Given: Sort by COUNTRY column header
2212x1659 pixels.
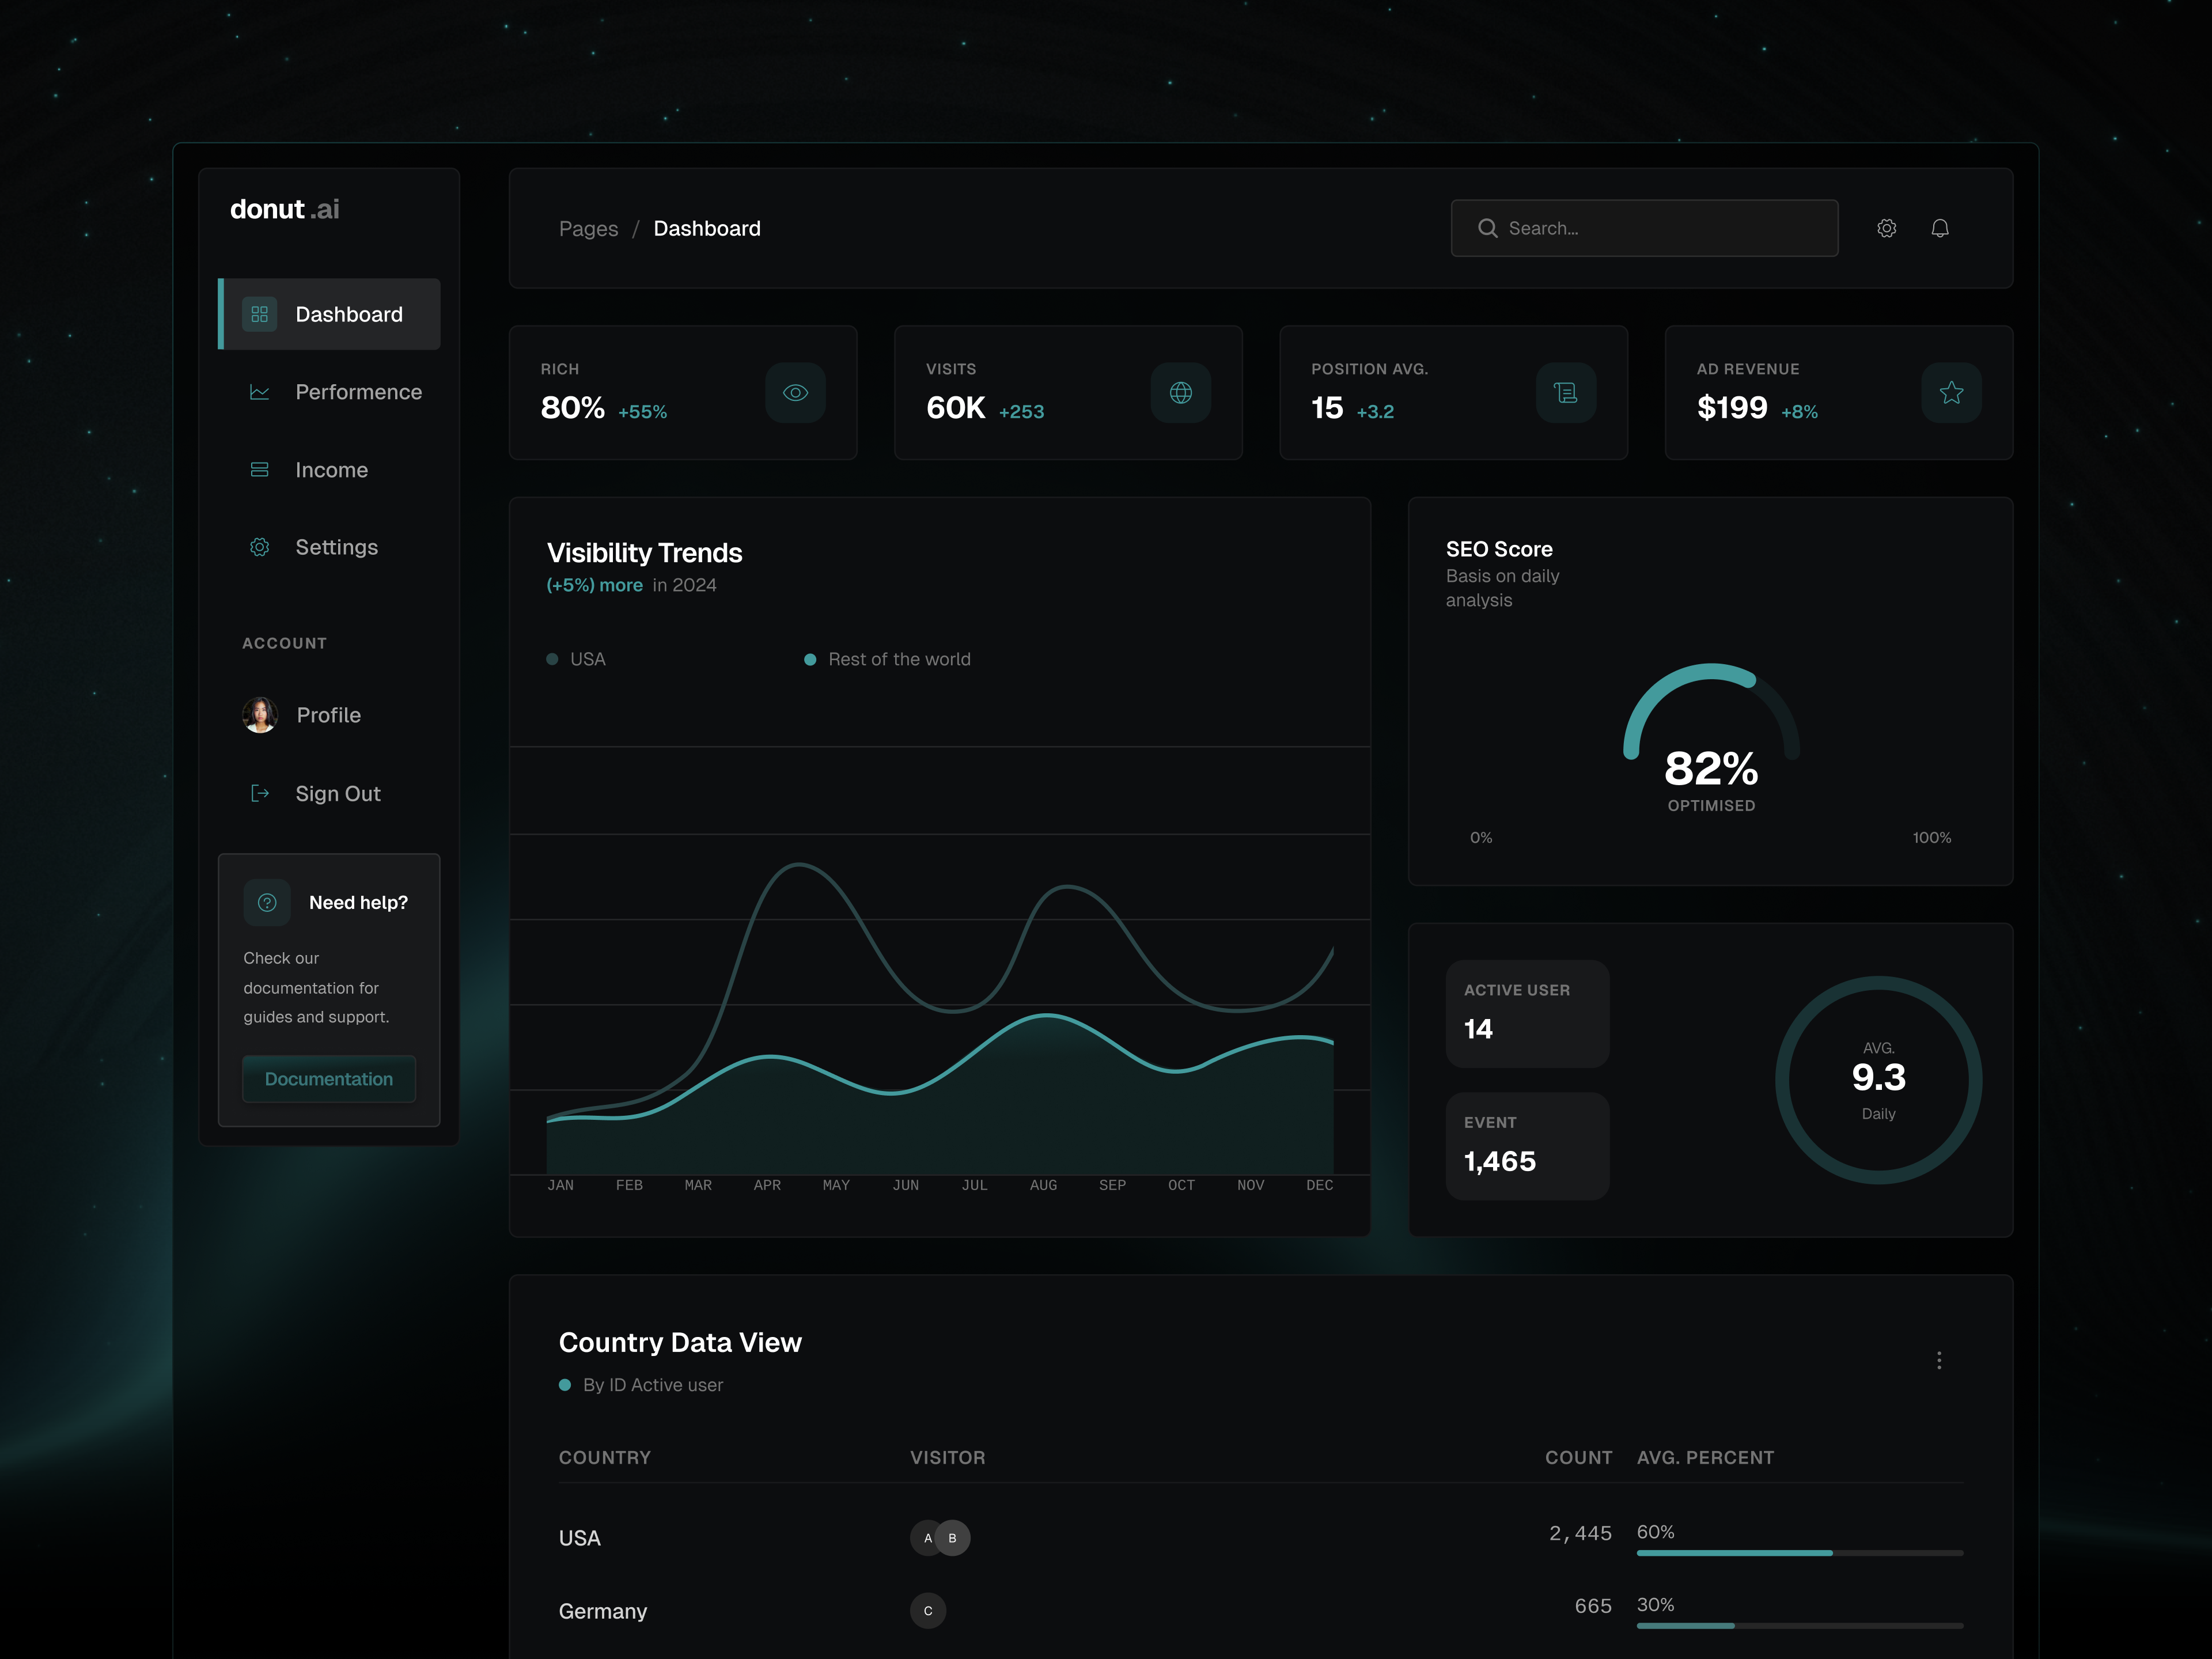Looking at the screenshot, I should coord(605,1458).
